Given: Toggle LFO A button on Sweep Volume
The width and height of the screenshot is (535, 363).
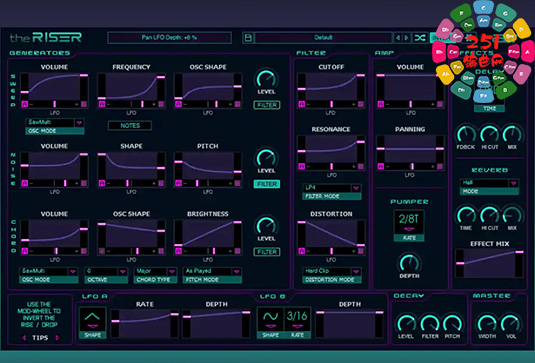Looking at the screenshot, I should click(x=25, y=104).
